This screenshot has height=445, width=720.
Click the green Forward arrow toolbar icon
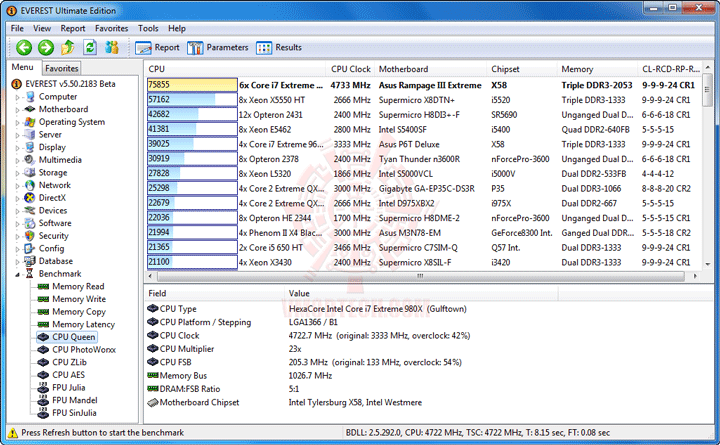tap(45, 47)
